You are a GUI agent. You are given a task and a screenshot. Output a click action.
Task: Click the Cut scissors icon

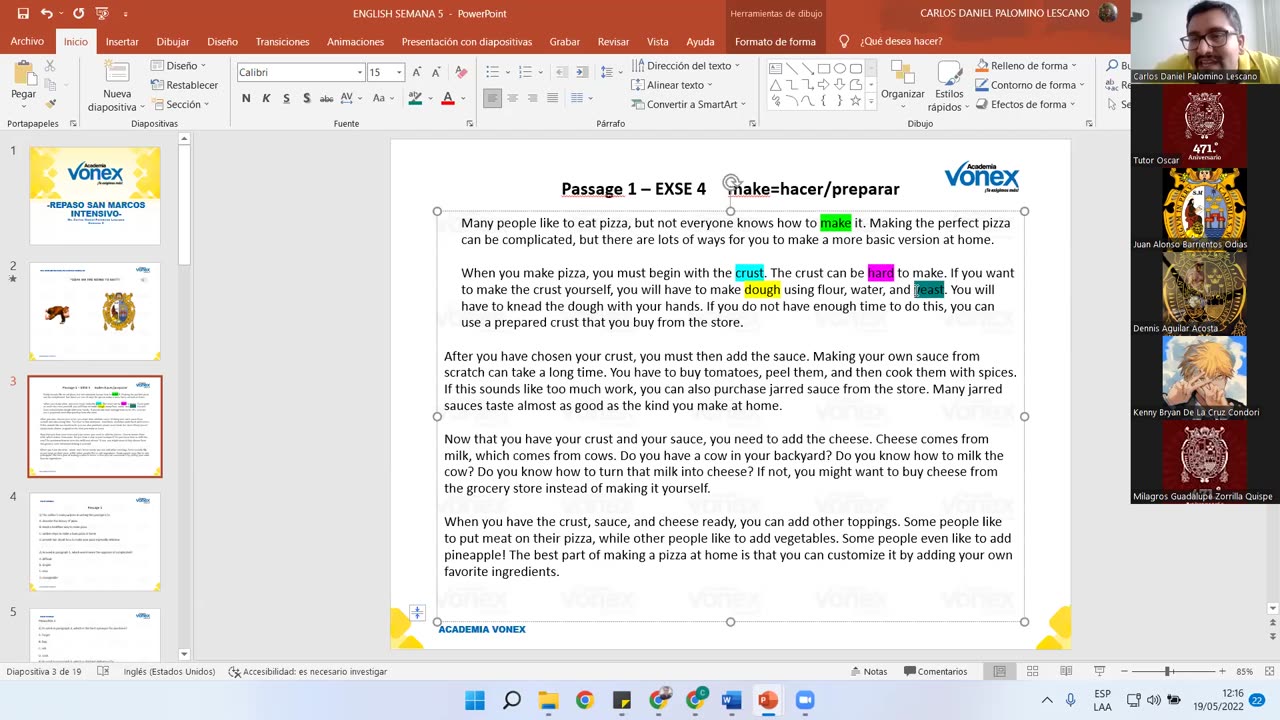(x=50, y=66)
